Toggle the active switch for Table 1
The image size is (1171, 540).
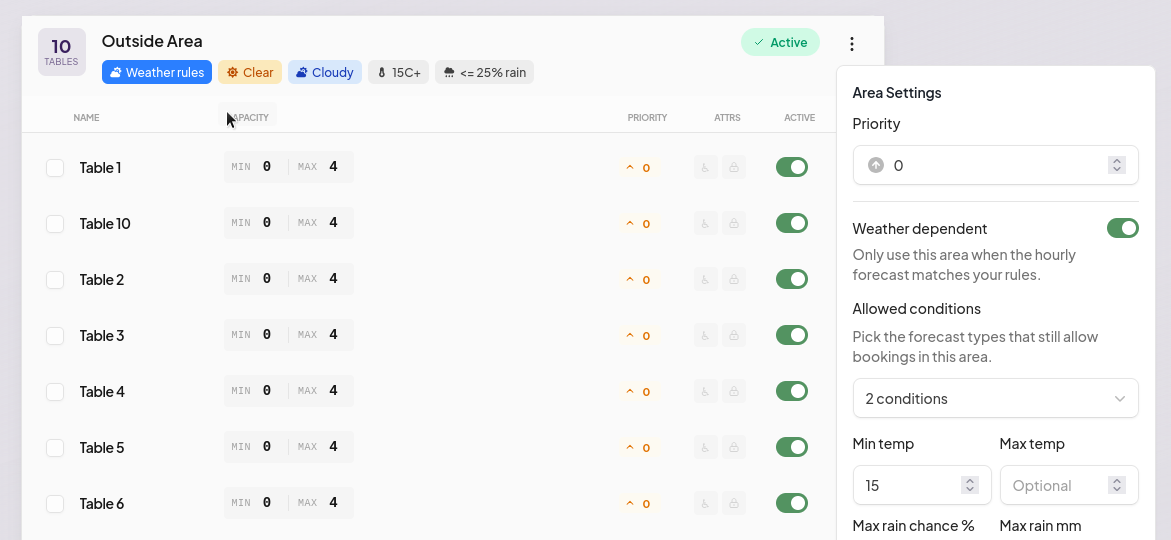792,167
